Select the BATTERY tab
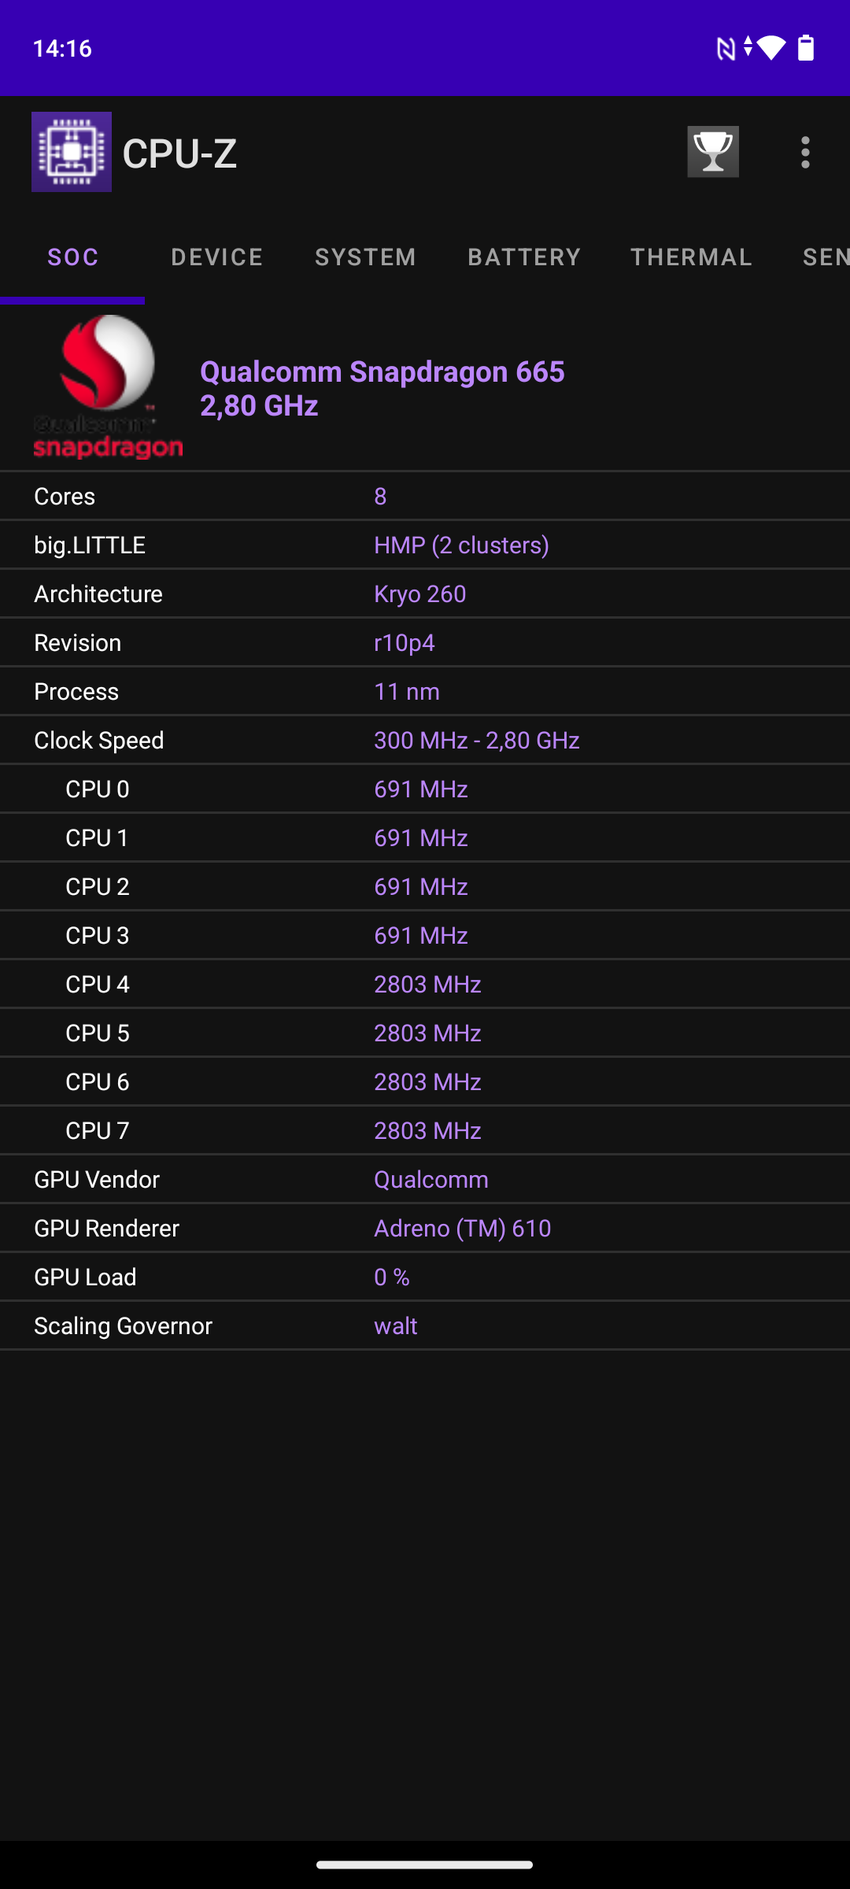The image size is (850, 1889). point(524,257)
